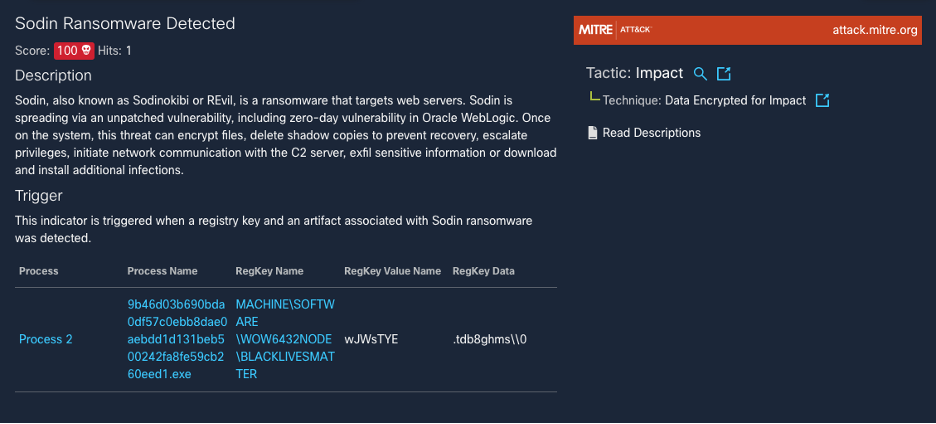Viewport: 936px width, 424px height.
Task: Open the attack.mitre.org link
Action: pyautogui.click(x=874, y=30)
